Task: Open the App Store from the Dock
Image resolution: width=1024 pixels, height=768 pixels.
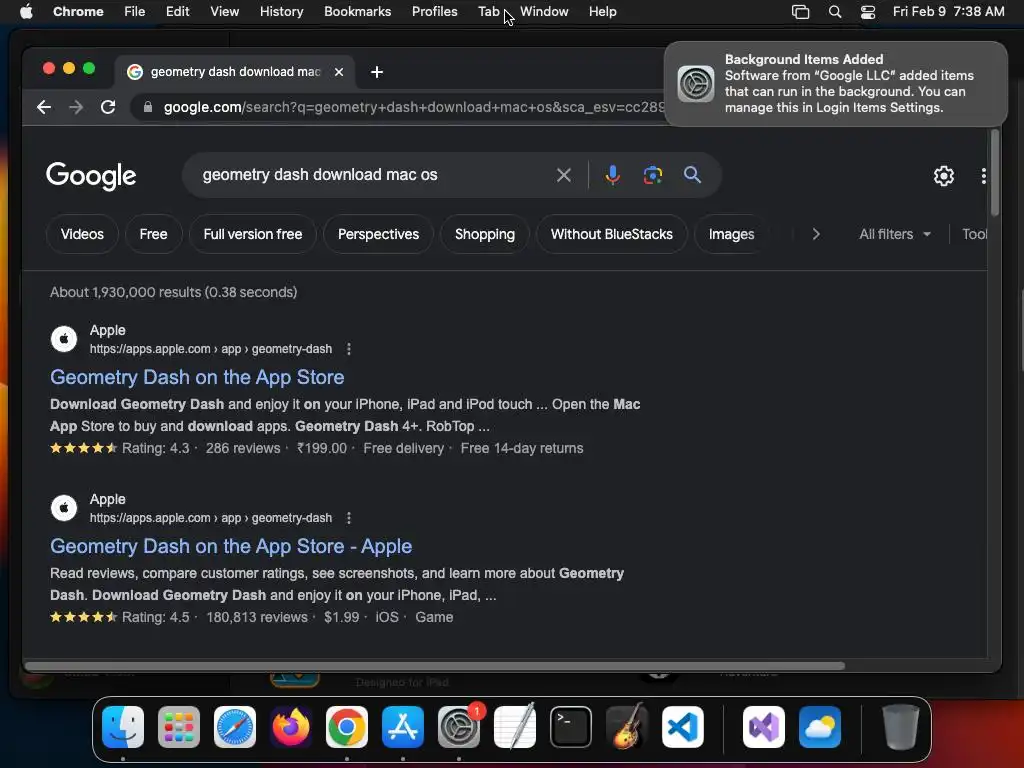Action: 403,727
